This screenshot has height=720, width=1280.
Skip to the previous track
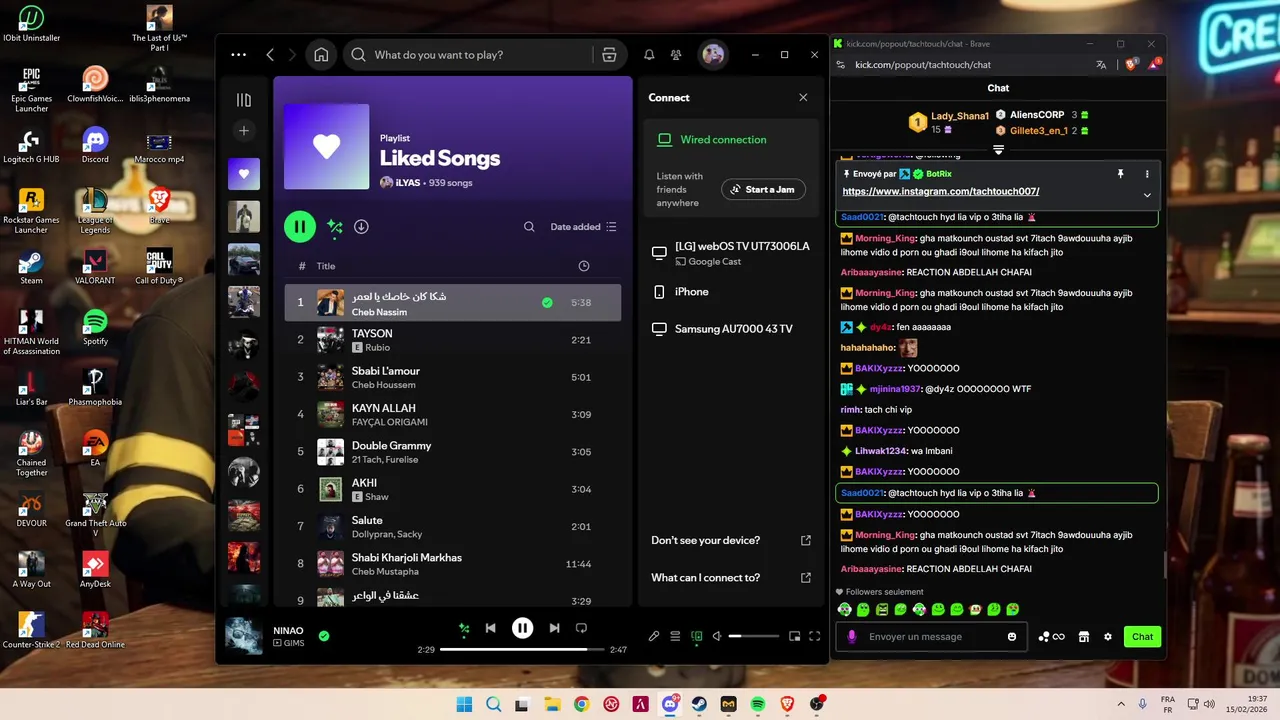491,628
